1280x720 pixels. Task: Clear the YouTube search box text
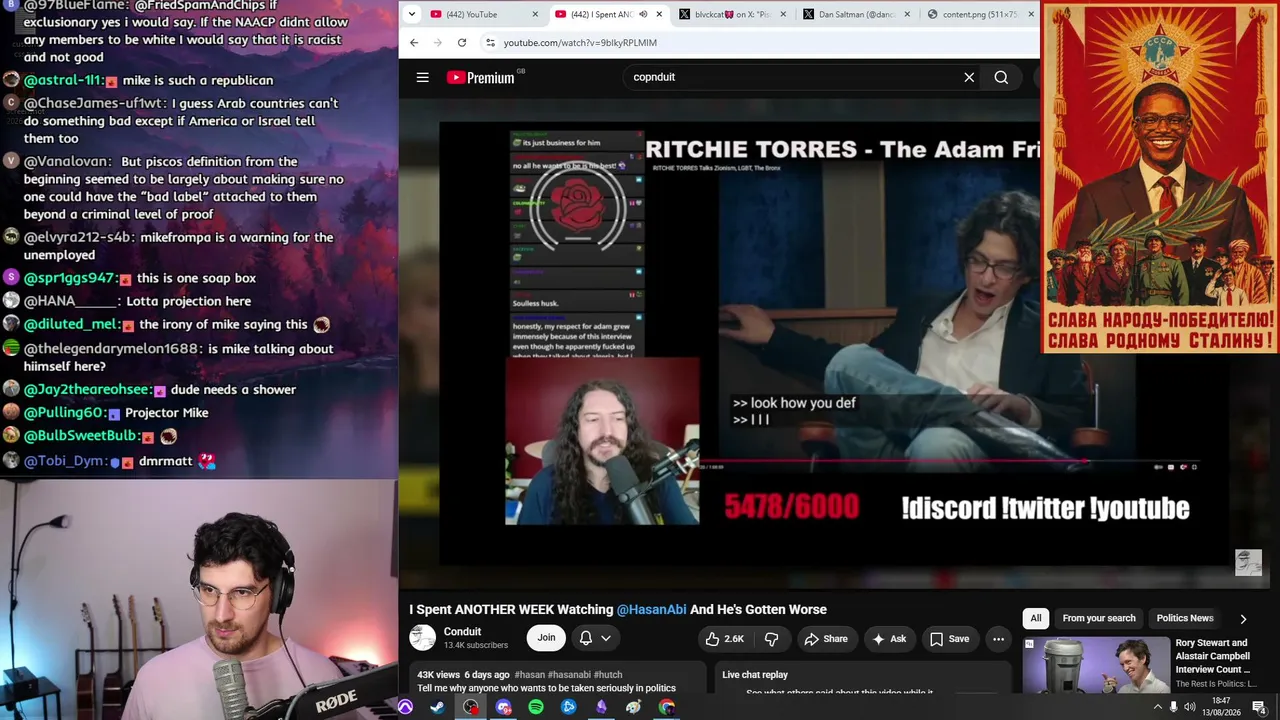969,77
